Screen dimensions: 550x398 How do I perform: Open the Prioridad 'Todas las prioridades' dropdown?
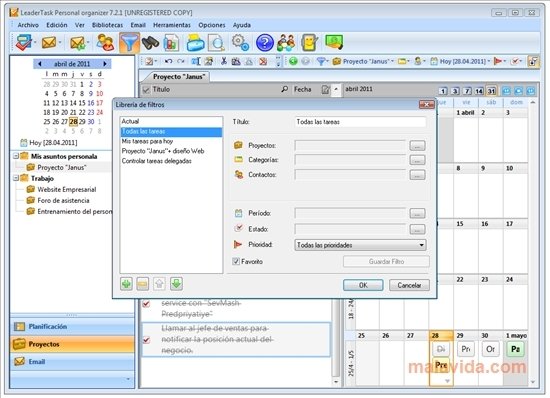[360, 245]
